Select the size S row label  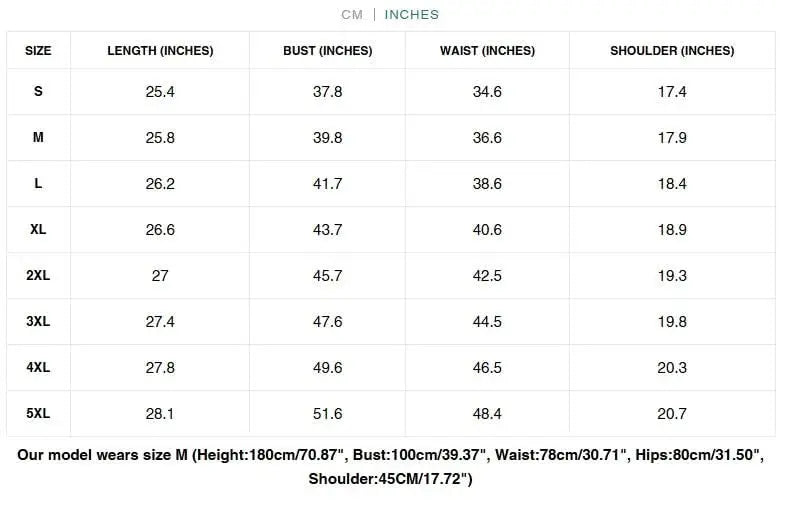point(38,92)
